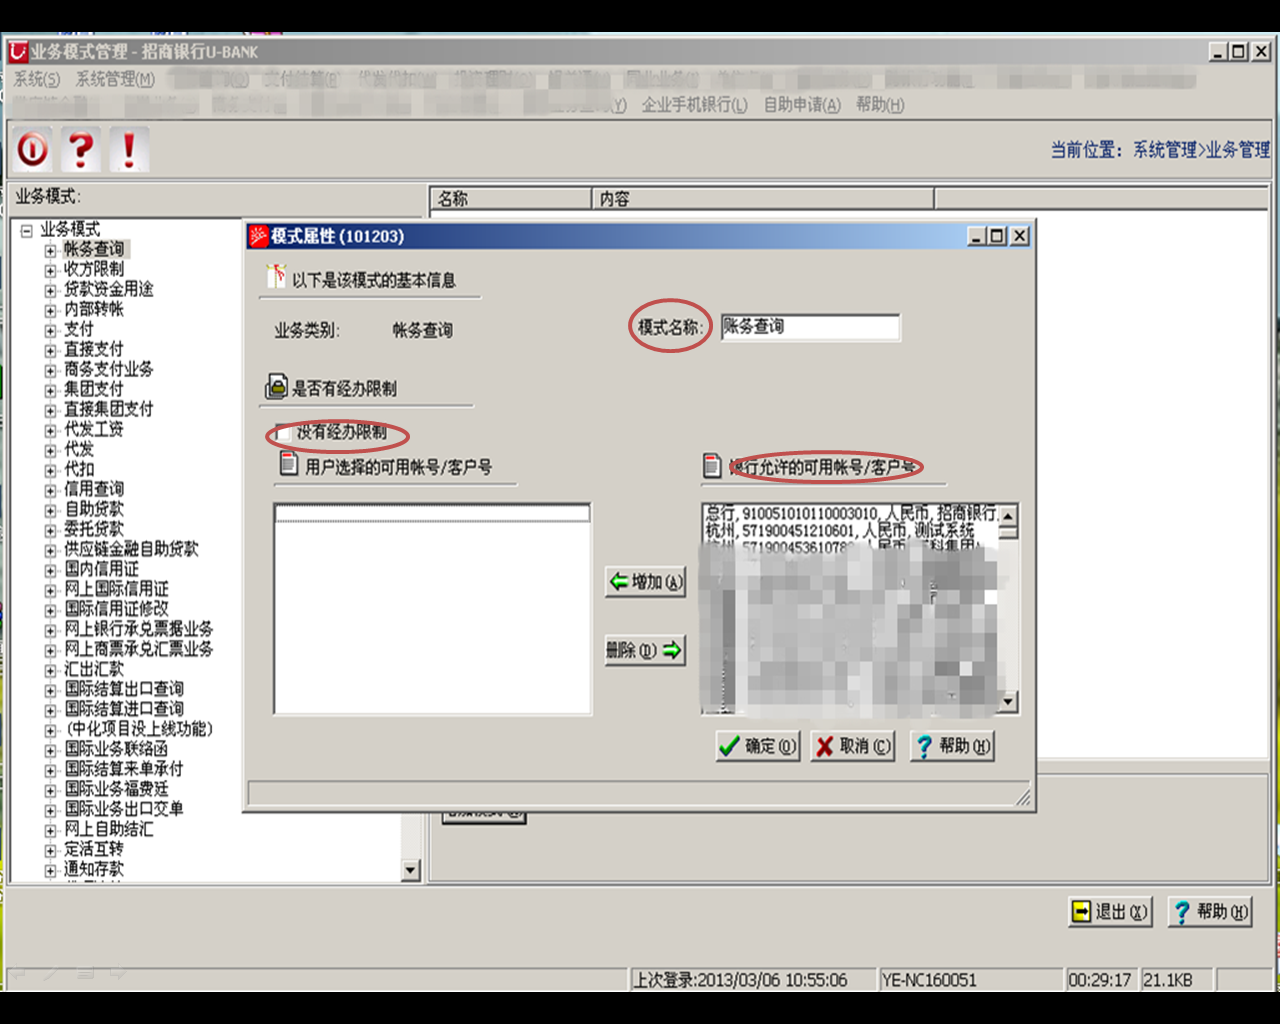The image size is (1280, 1024).
Task: Expand the 收方限制 tree node
Action: click(50, 270)
